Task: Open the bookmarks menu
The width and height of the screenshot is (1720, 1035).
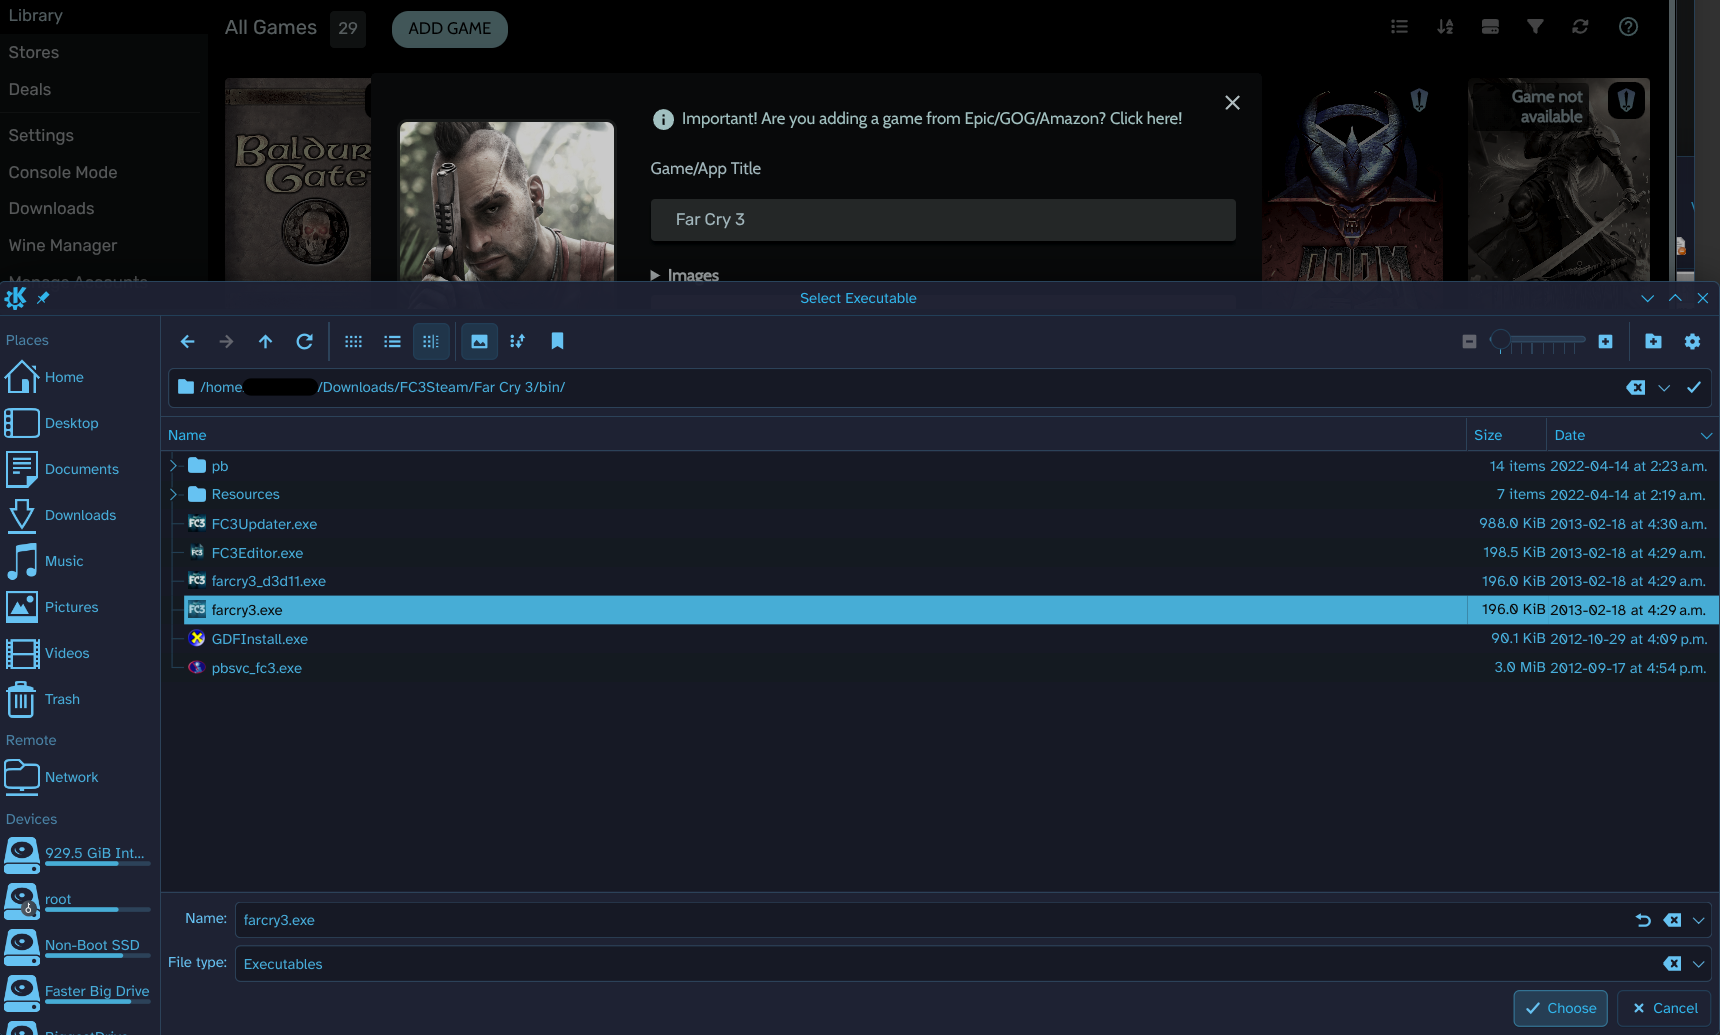Action: 557,342
